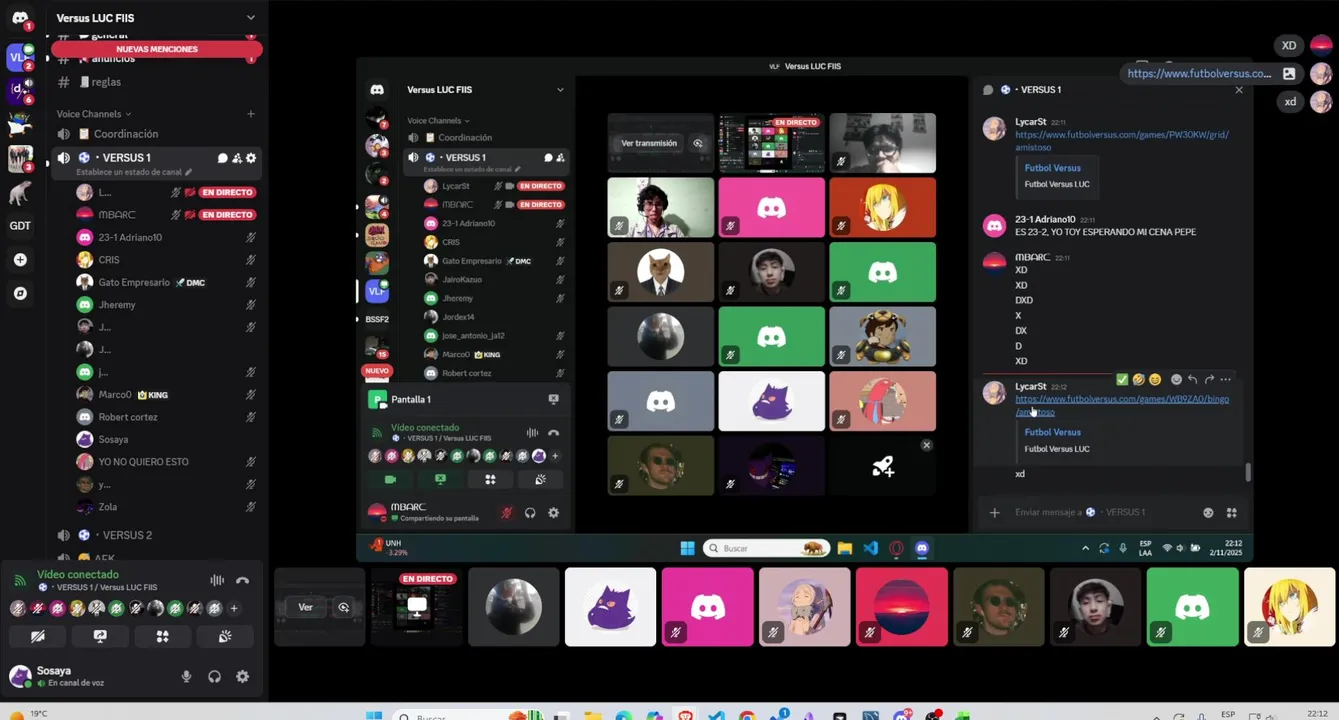1339x720 pixels.
Task: Open Discord direct messages home icon
Action: (x=20, y=18)
